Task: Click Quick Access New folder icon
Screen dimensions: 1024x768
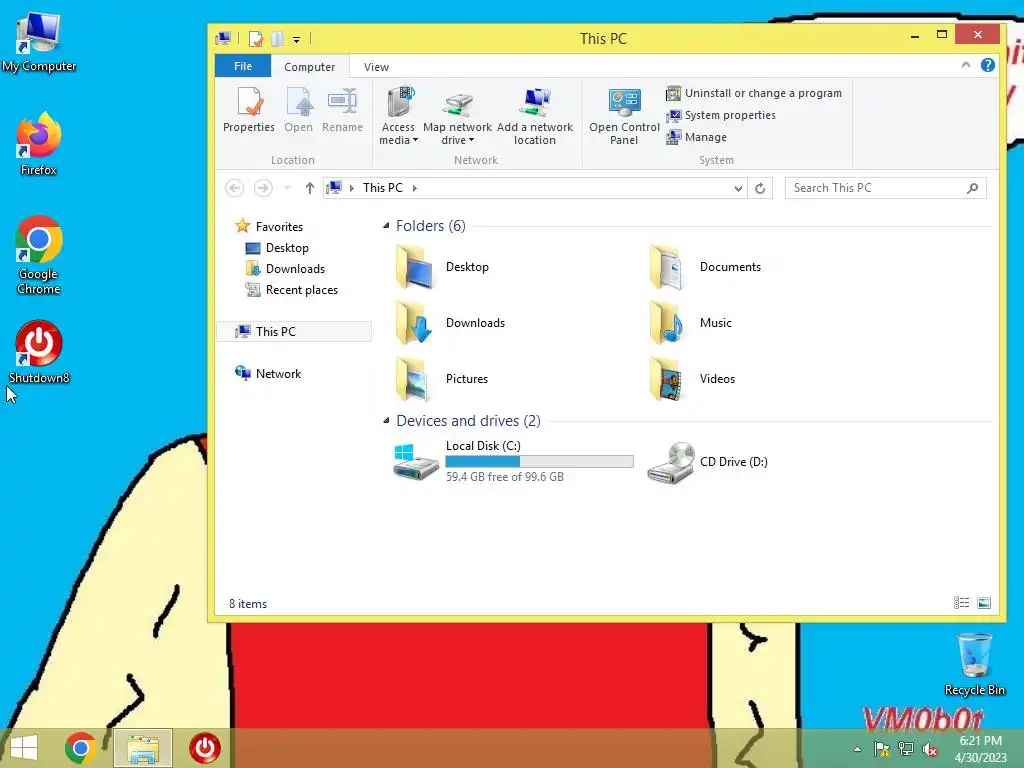Action: (x=278, y=39)
